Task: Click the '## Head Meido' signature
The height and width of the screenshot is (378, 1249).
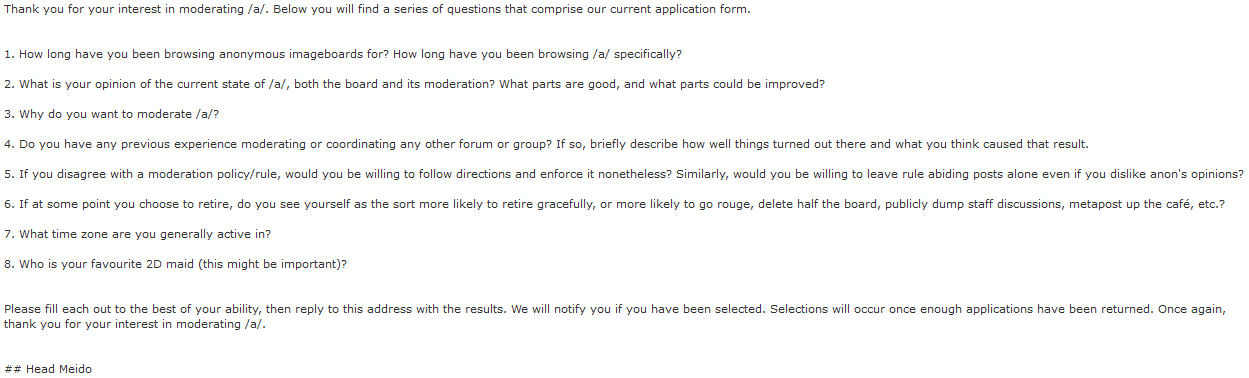Action: coord(48,369)
